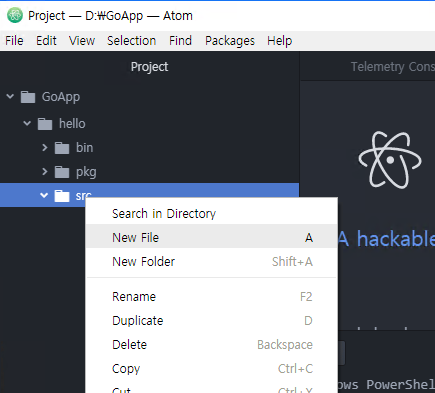
Task: Choose Rename from context menu
Action: pyautogui.click(x=212, y=297)
